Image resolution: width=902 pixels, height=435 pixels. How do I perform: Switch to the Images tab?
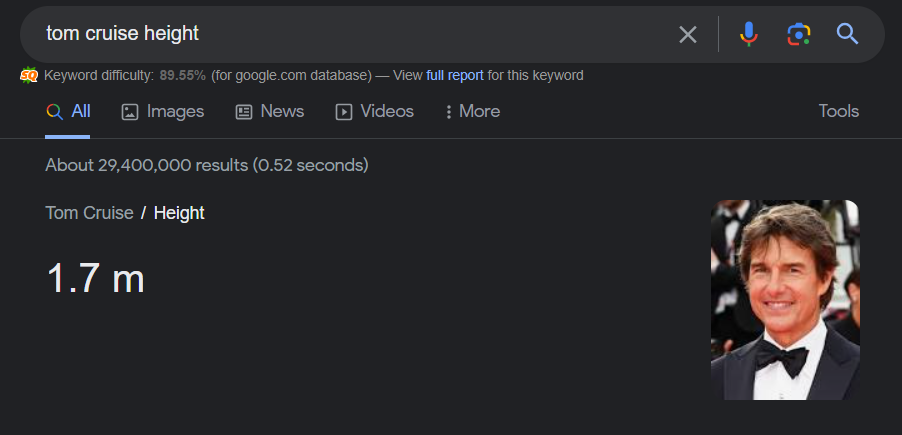point(162,111)
